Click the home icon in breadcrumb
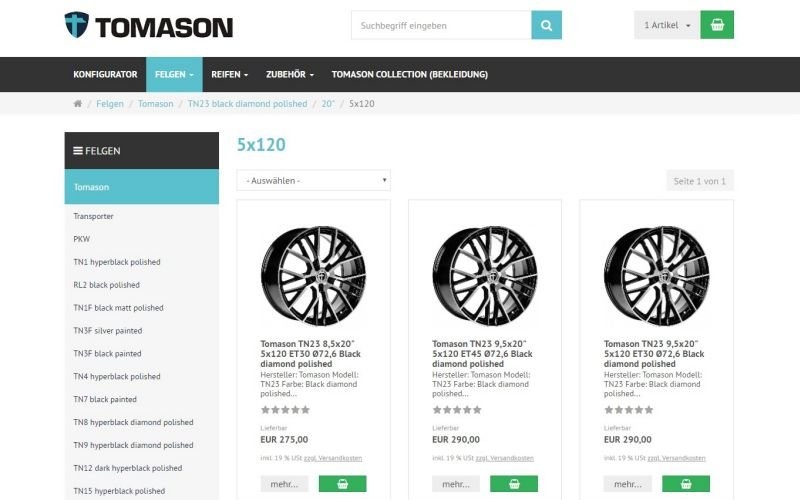 (78, 104)
